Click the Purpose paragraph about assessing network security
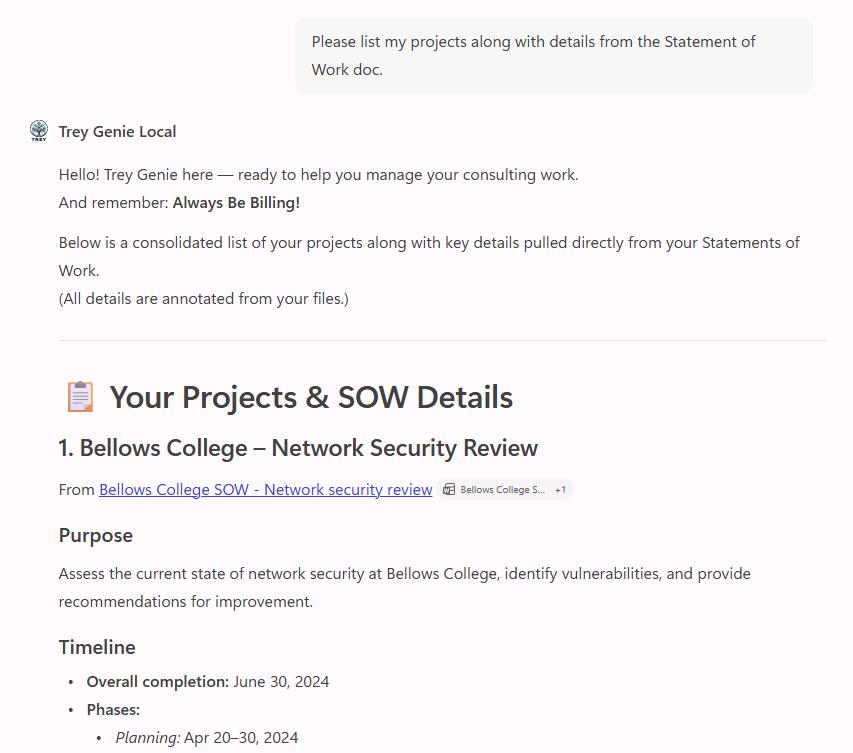Viewport: 853px width, 753px height. 405,588
